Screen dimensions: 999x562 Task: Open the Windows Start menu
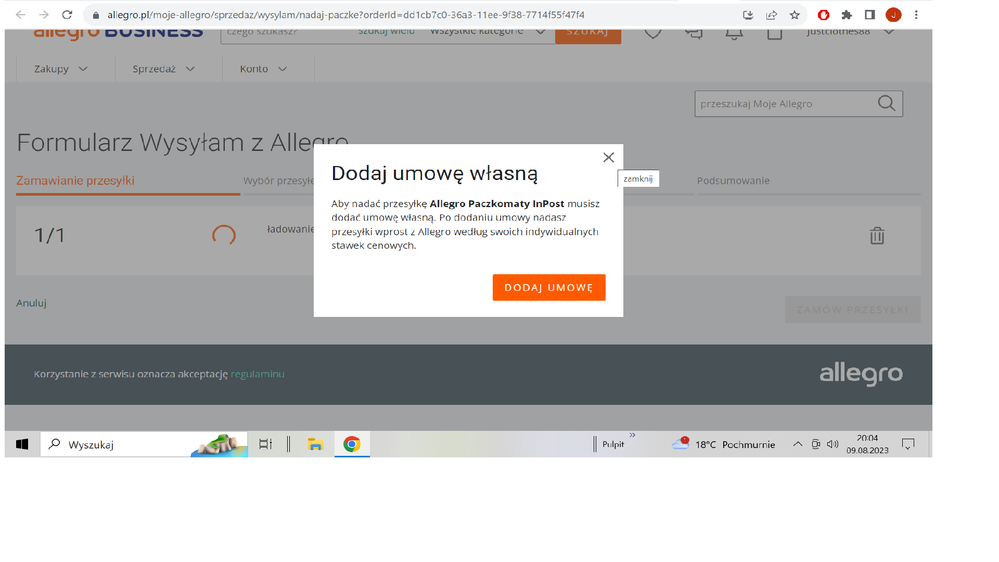pos(22,444)
